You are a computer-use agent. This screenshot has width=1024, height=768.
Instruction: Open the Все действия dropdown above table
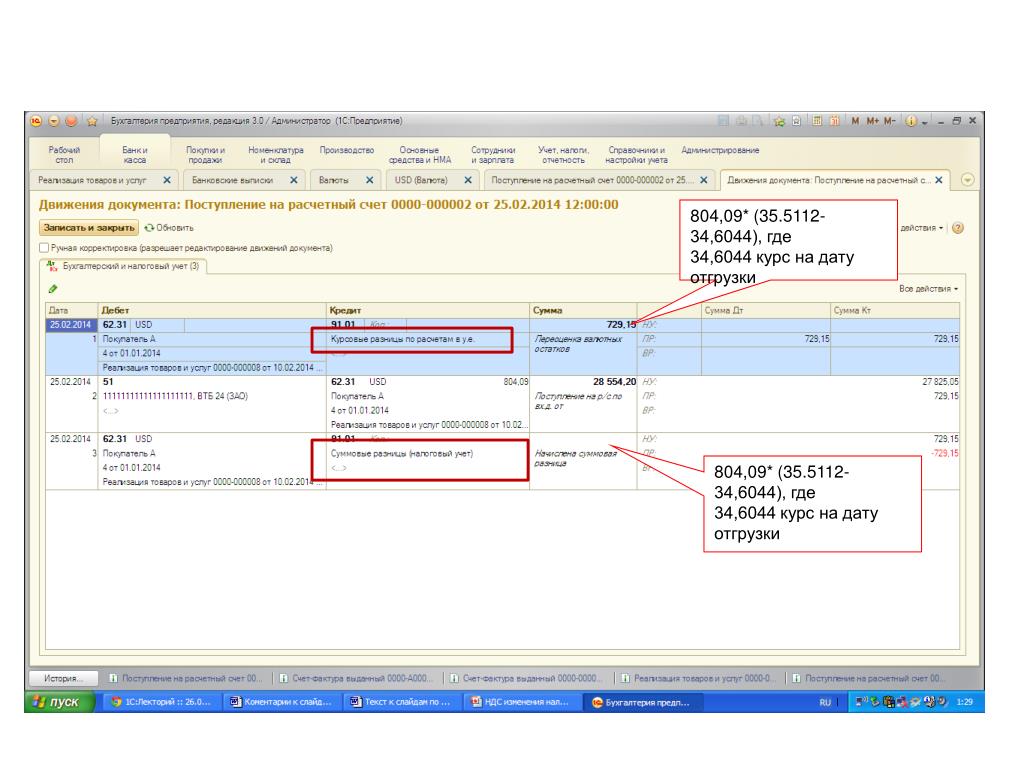pos(928,289)
